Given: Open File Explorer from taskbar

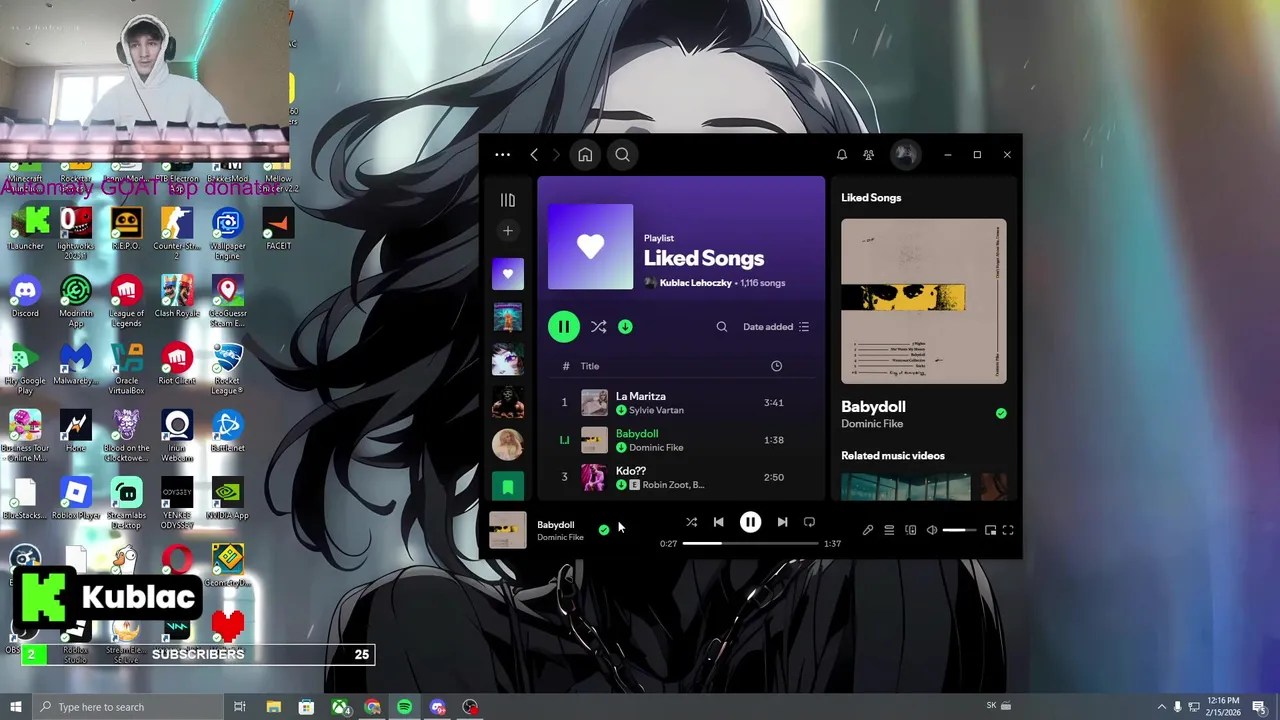Looking at the screenshot, I should (273, 707).
